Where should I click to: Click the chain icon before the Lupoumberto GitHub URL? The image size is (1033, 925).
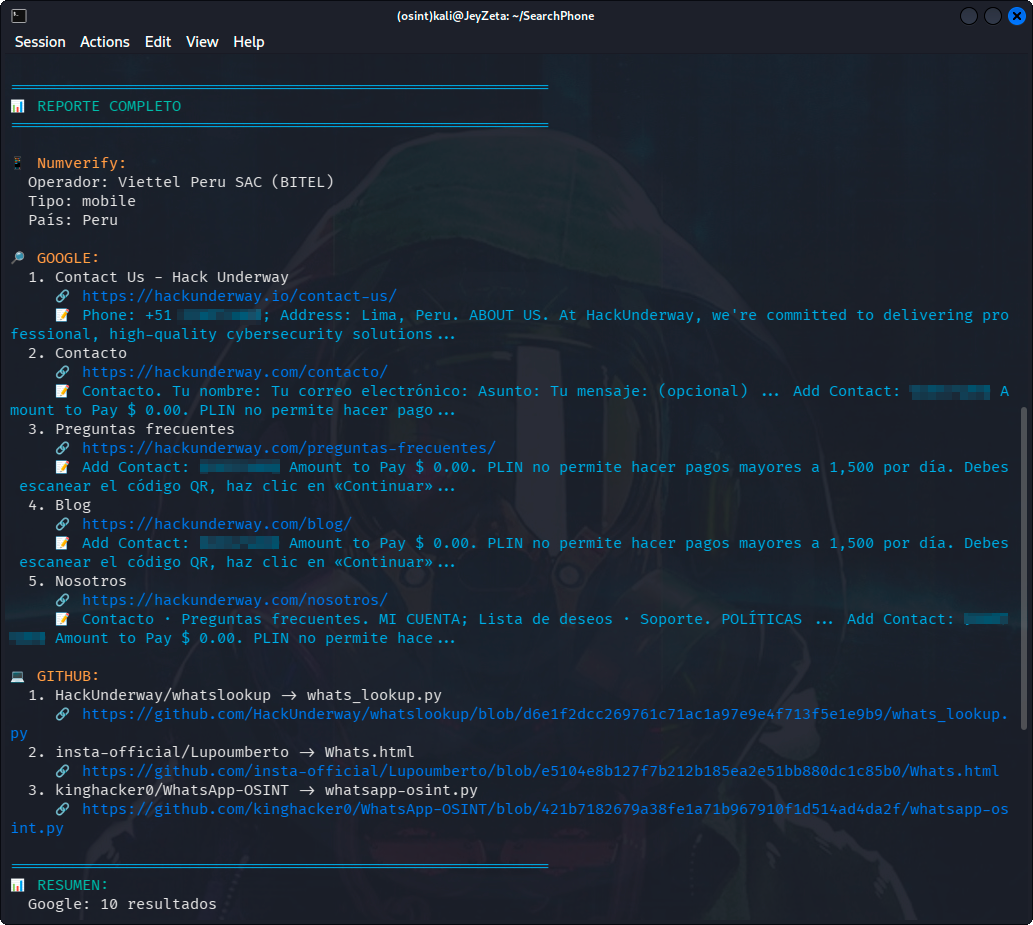63,771
